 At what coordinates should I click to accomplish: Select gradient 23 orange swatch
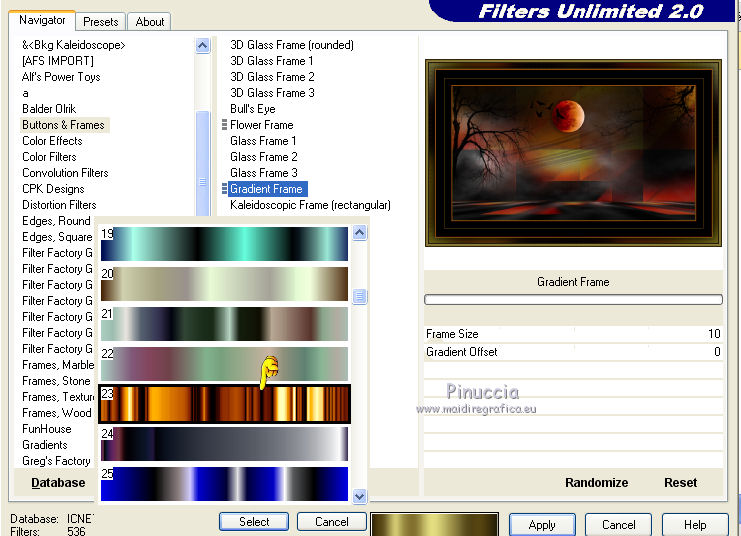click(224, 404)
